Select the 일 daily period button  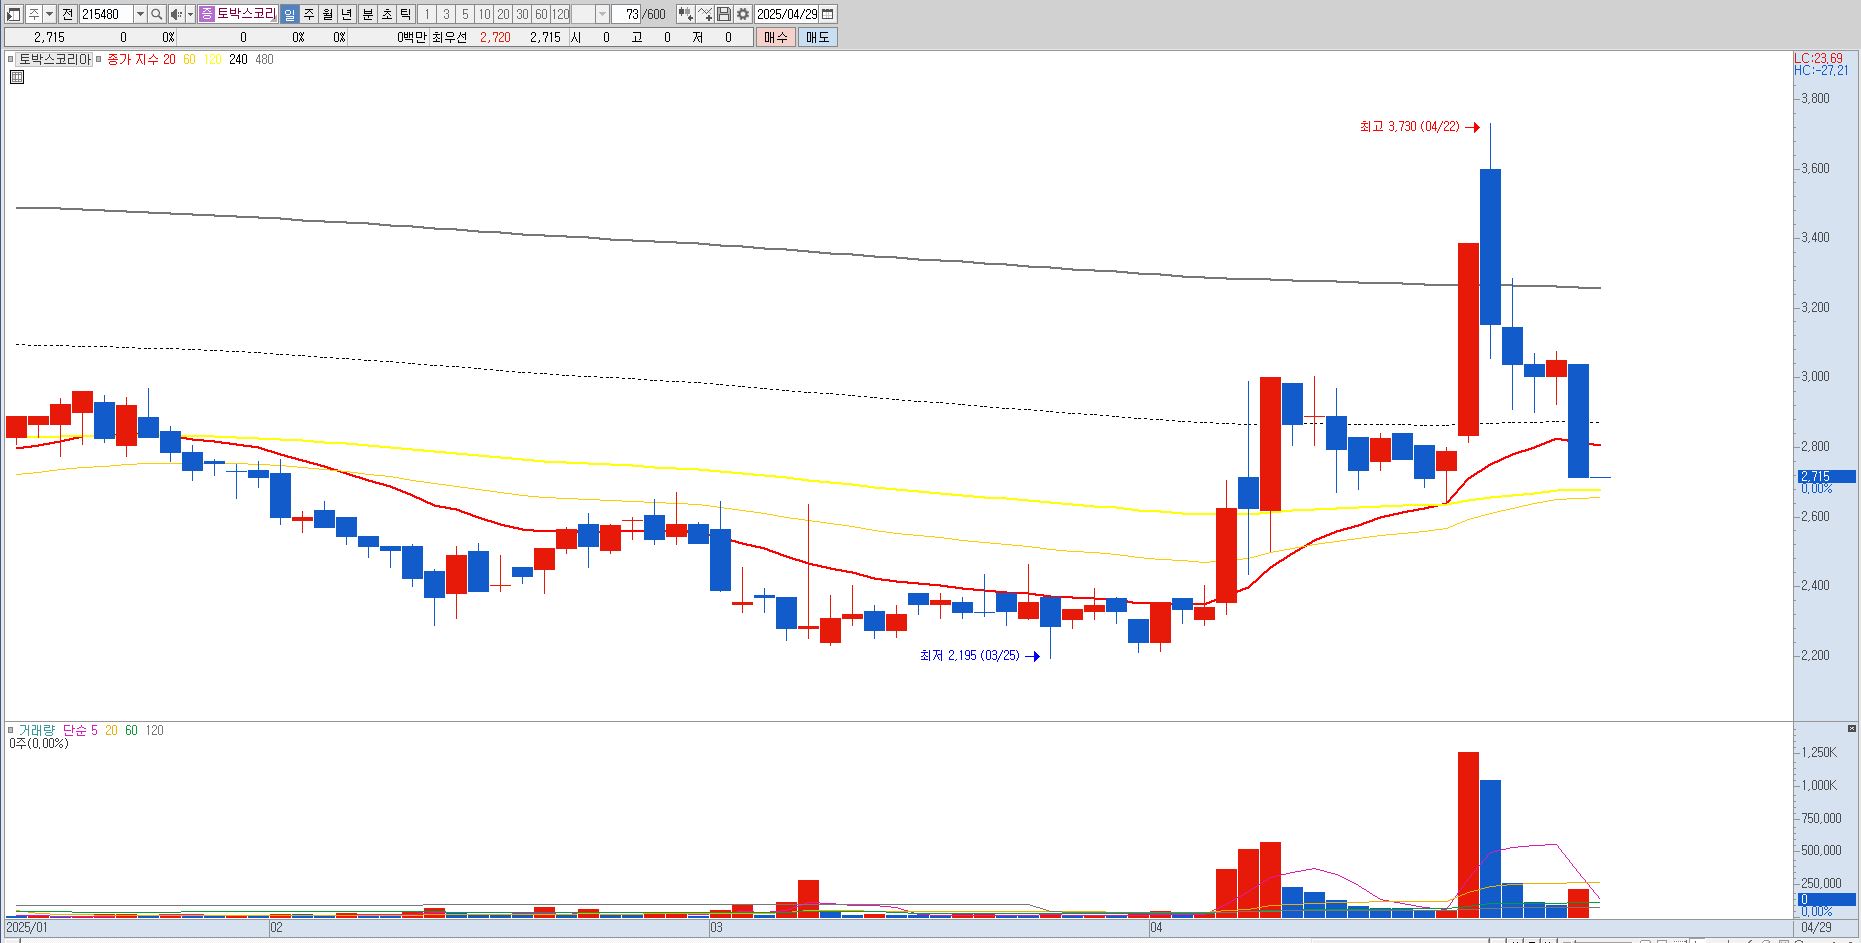289,14
